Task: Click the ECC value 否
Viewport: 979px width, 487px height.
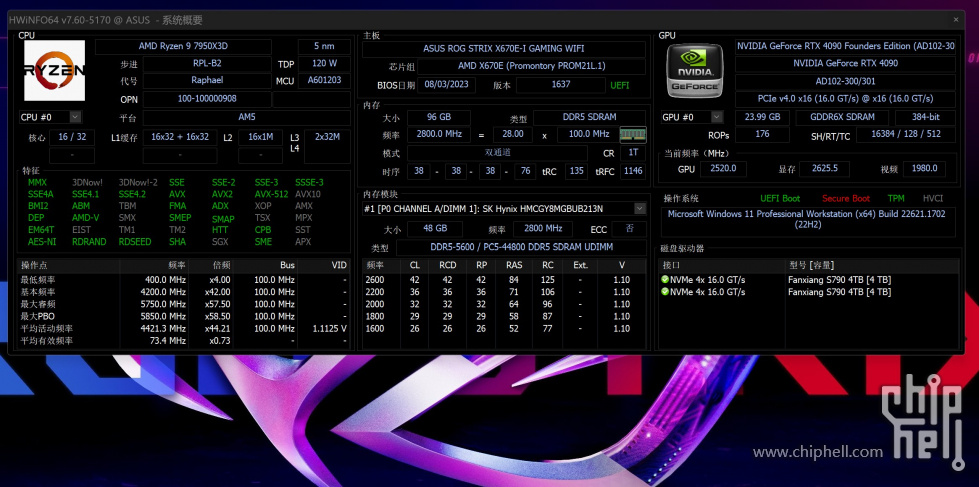Action: 629,229
